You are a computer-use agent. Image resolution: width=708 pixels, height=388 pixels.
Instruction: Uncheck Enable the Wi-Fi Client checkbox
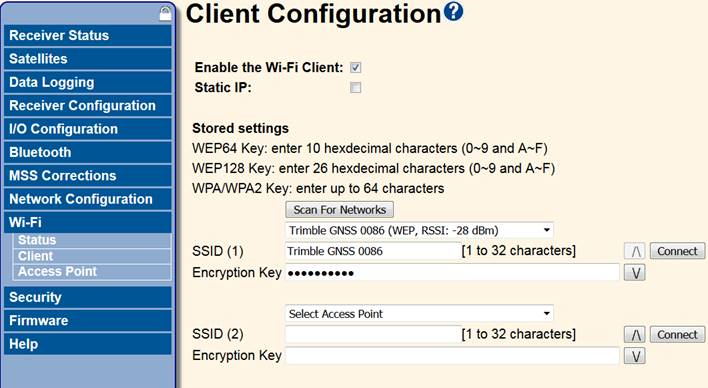[356, 68]
